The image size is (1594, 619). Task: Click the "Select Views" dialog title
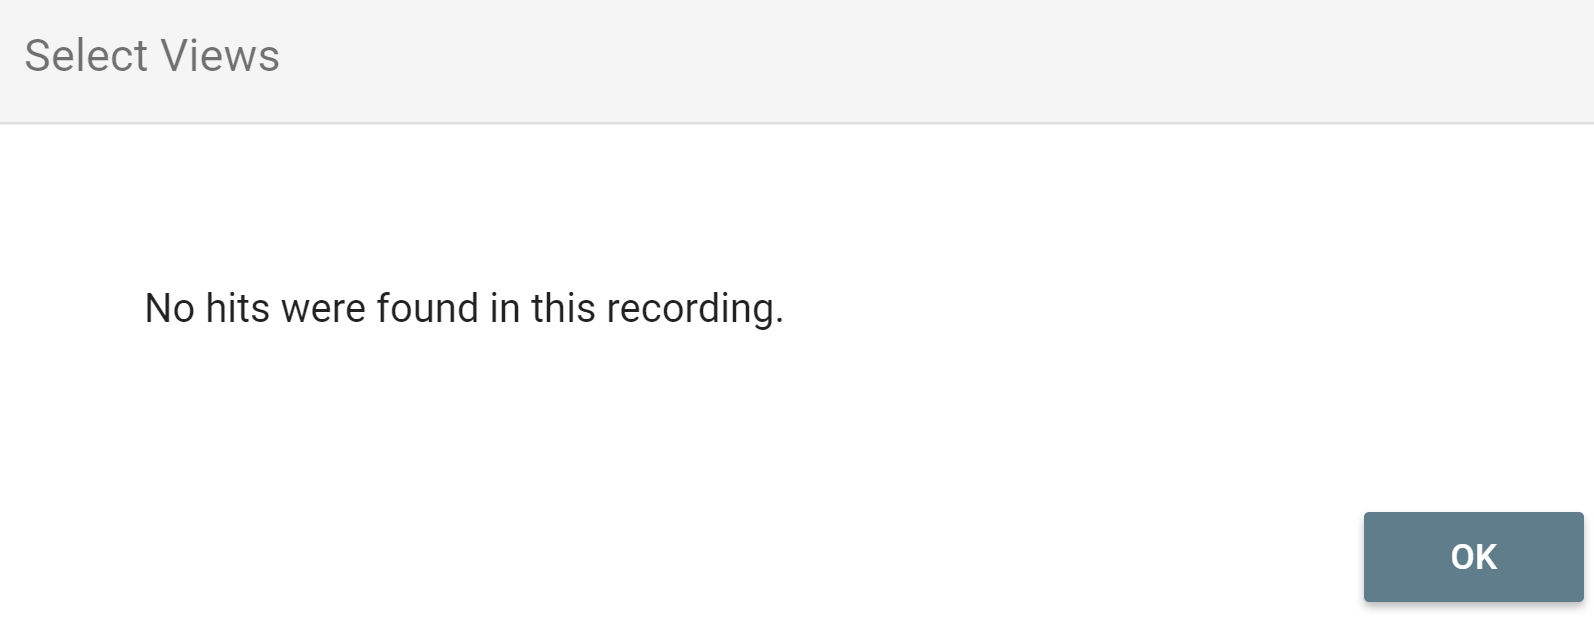152,56
